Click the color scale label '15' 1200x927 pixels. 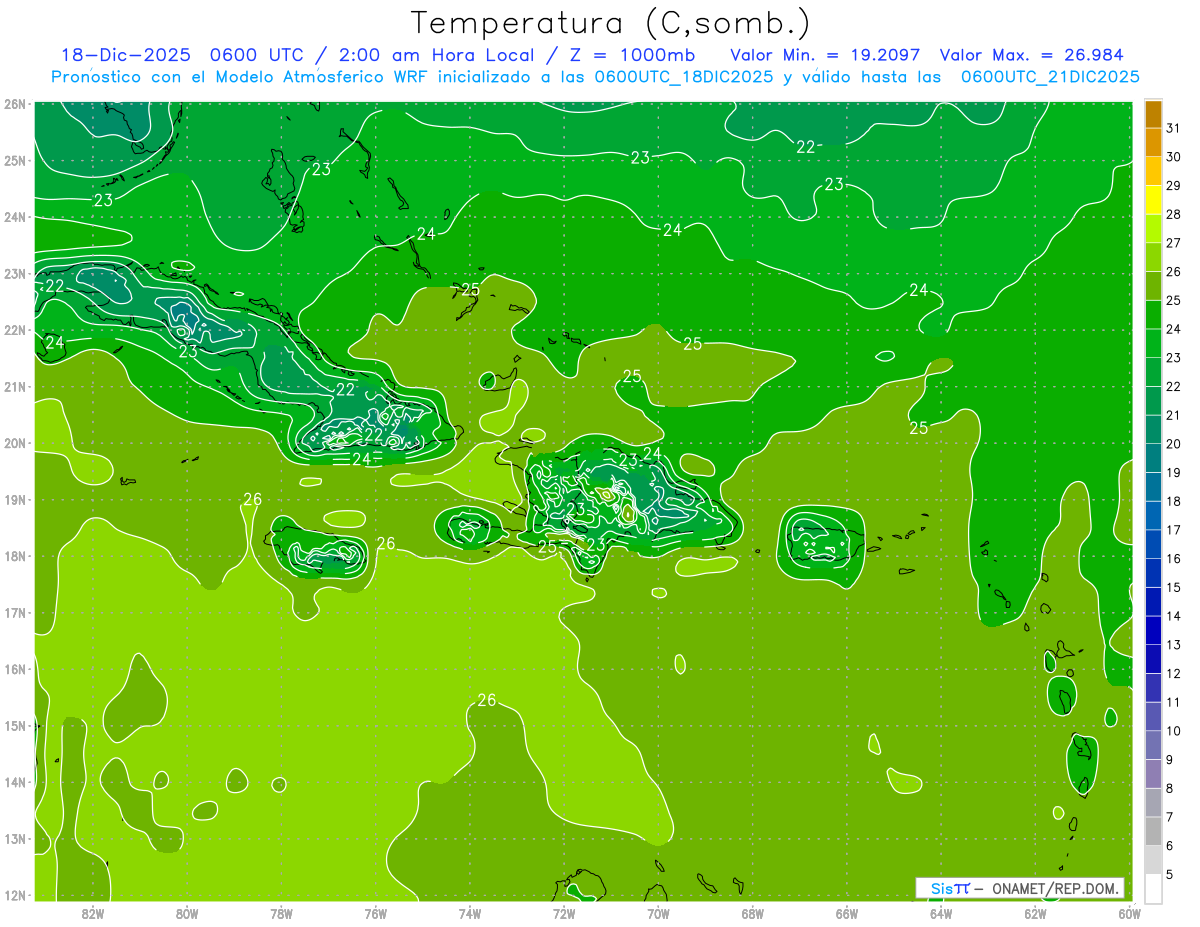[1174, 588]
